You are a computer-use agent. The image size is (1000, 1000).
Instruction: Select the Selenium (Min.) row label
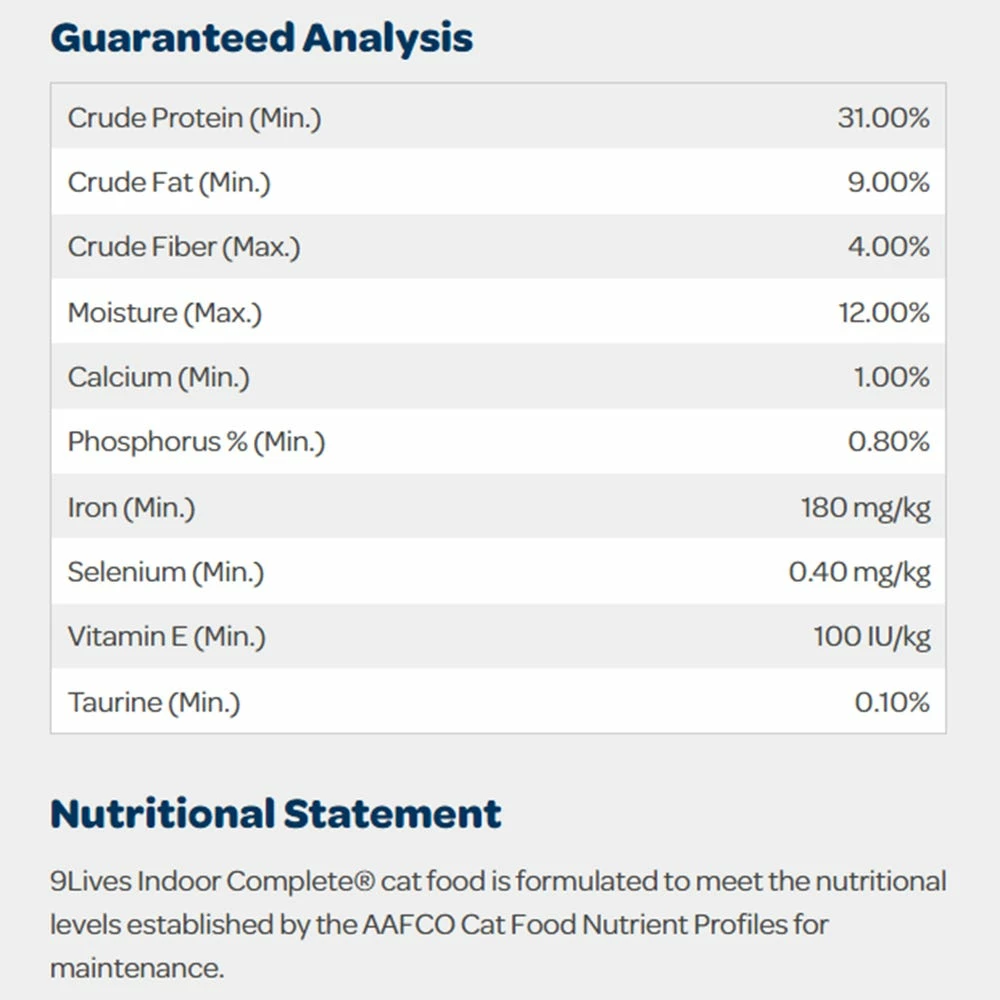point(166,572)
